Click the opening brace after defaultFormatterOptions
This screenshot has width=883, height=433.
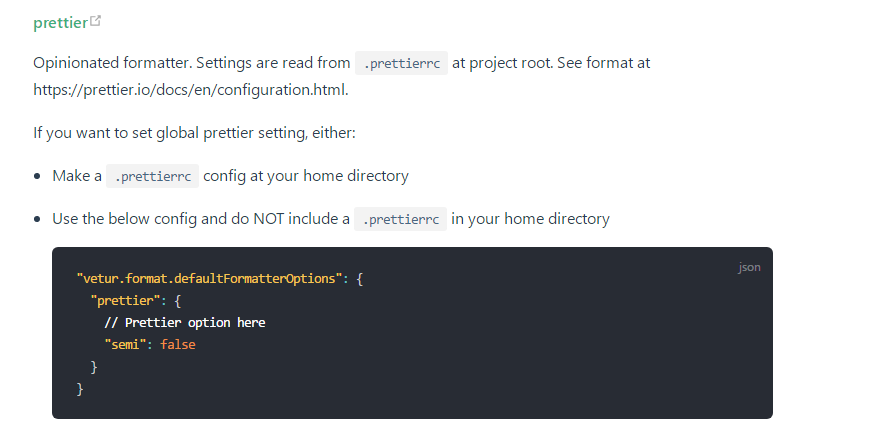360,278
